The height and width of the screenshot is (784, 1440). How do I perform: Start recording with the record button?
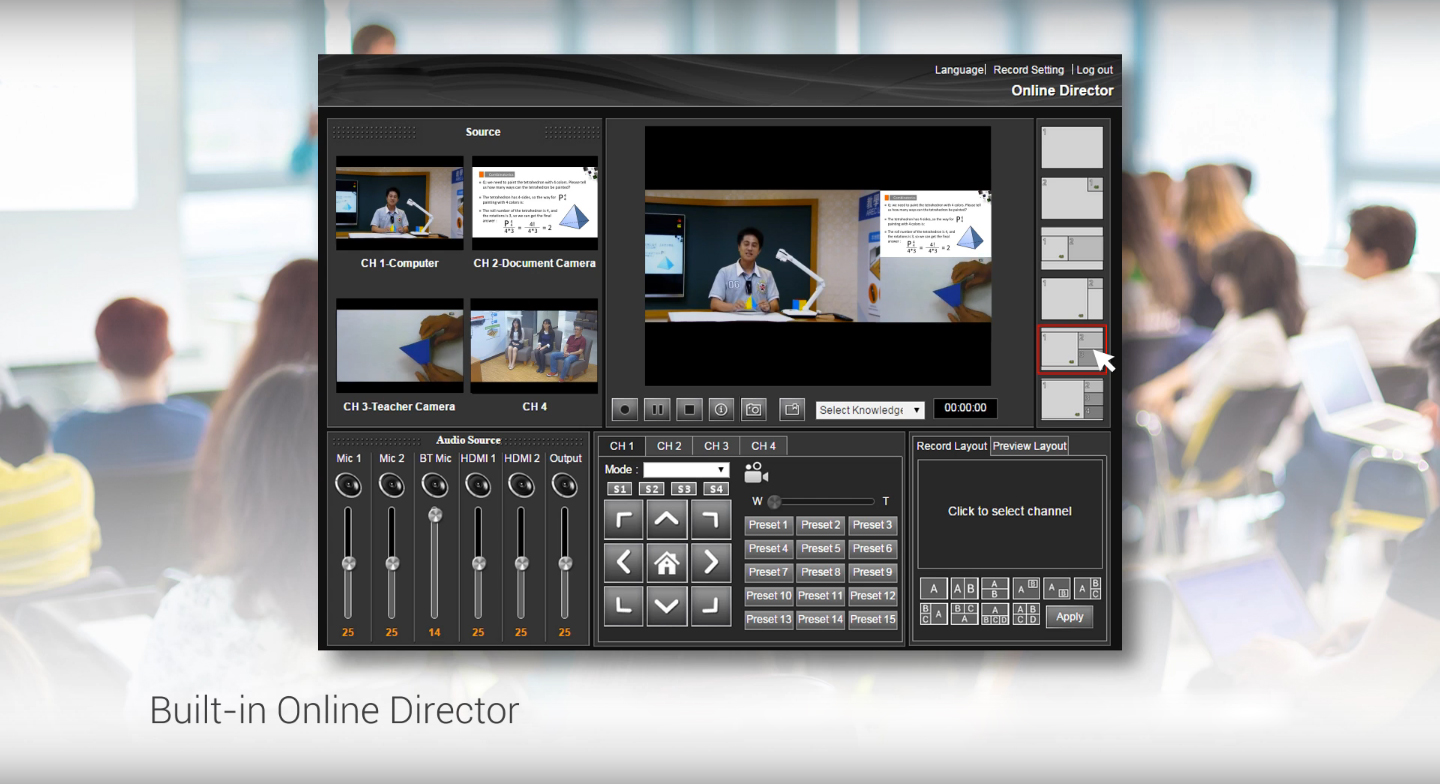click(625, 409)
